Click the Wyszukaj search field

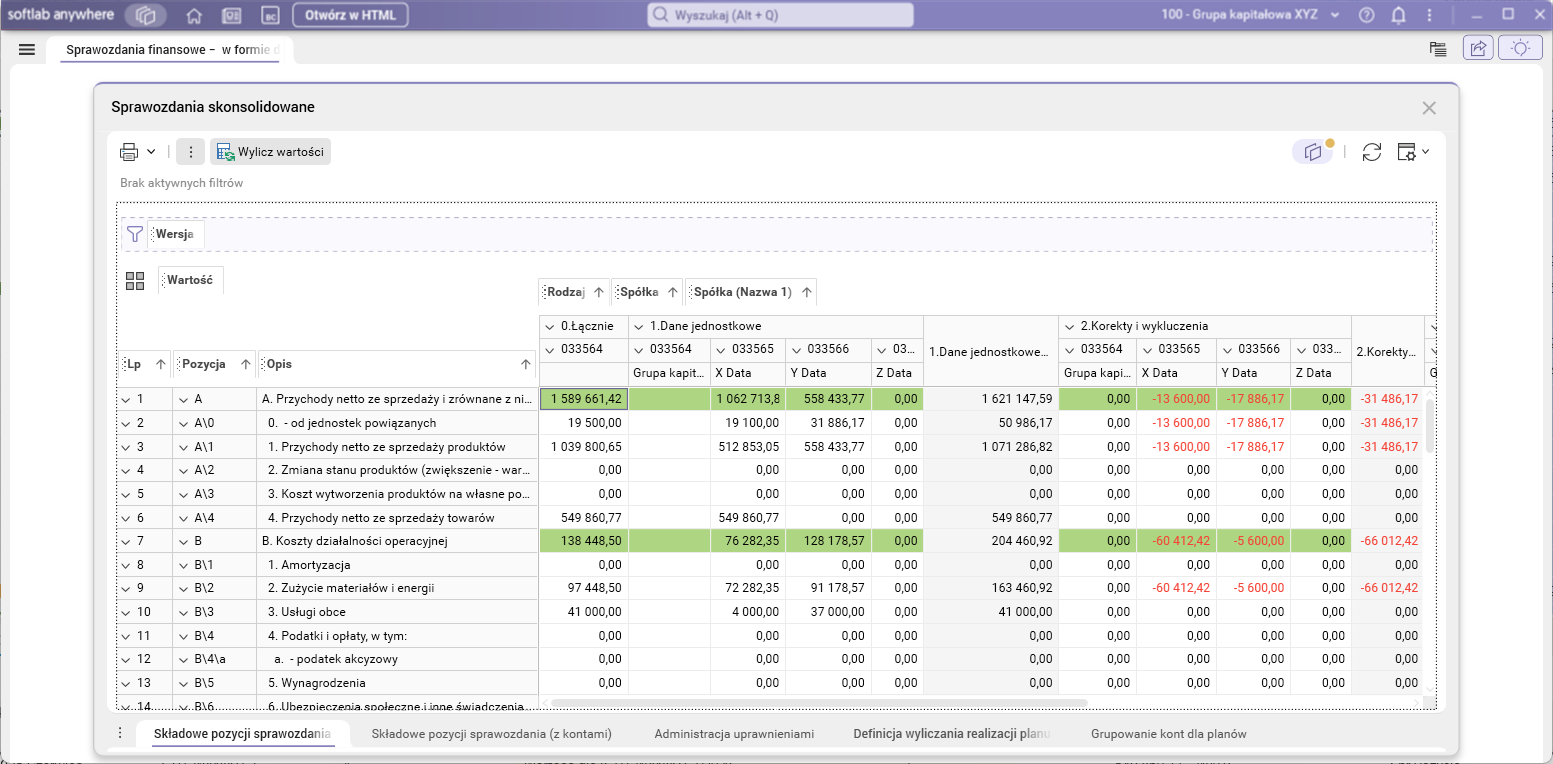click(780, 15)
